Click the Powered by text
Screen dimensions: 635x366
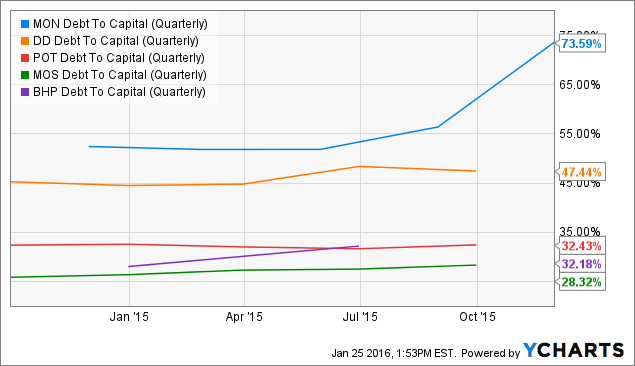coord(490,353)
